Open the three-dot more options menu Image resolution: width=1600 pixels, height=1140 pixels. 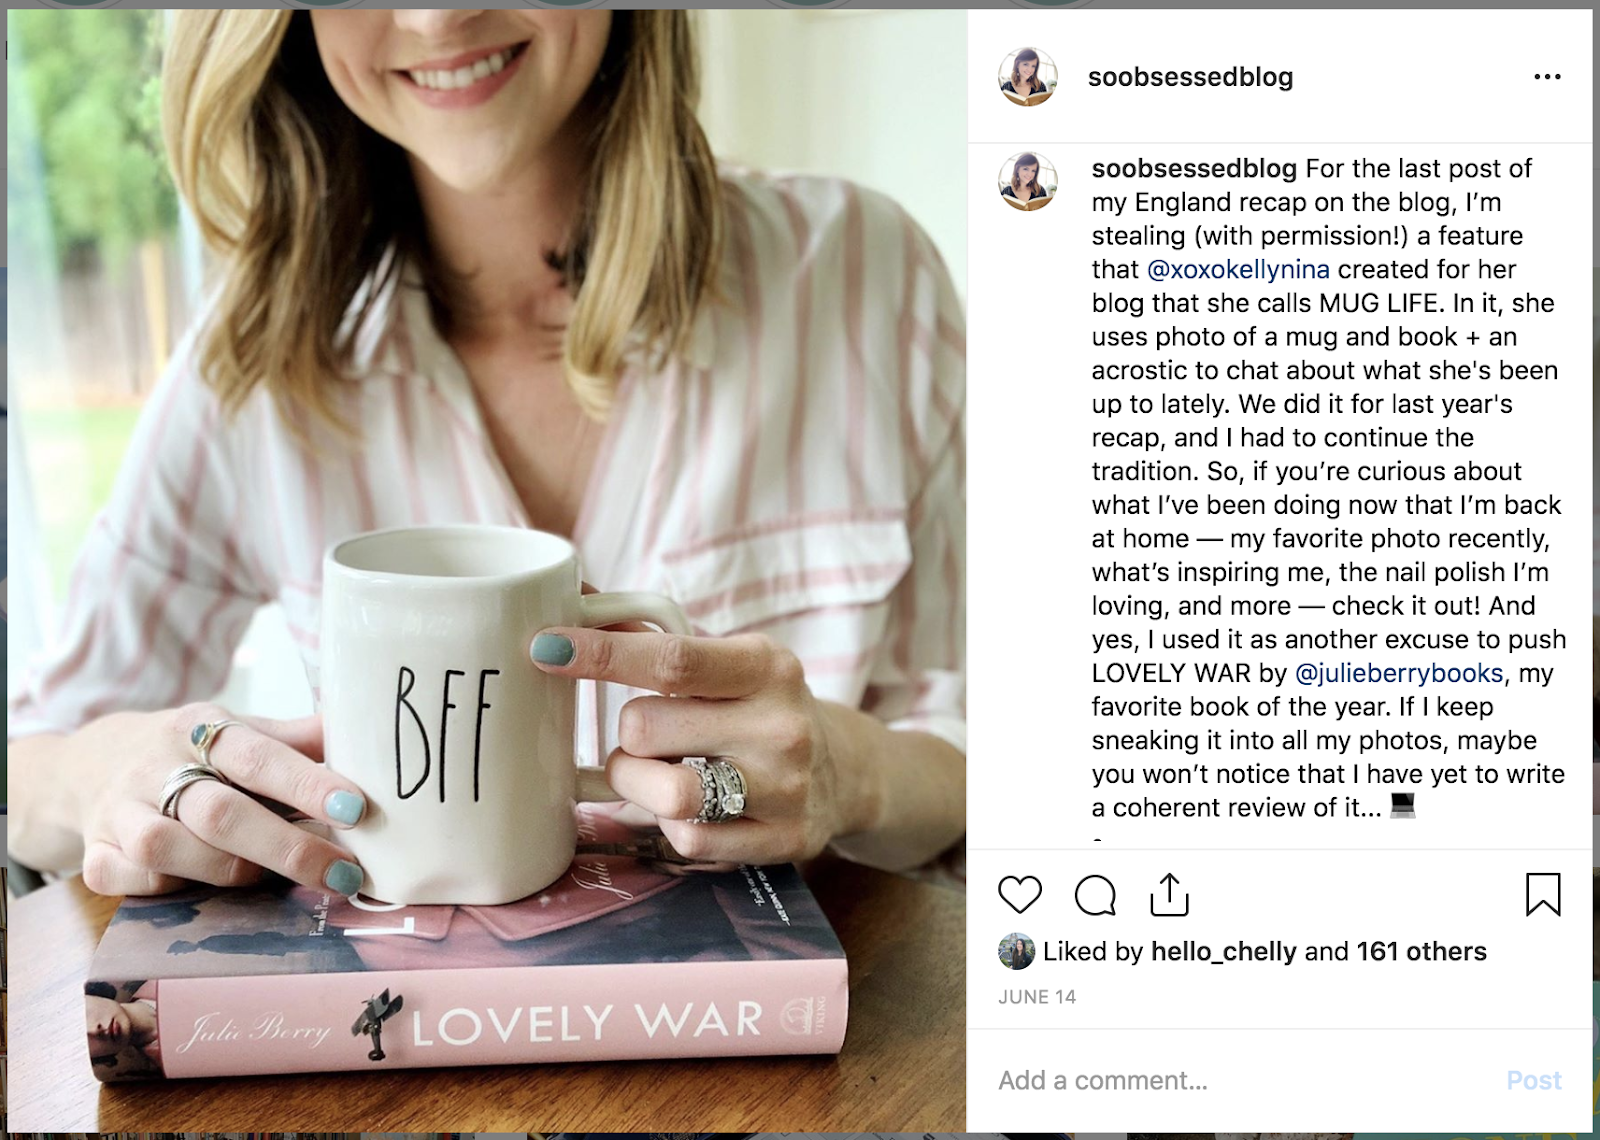pos(1547,77)
